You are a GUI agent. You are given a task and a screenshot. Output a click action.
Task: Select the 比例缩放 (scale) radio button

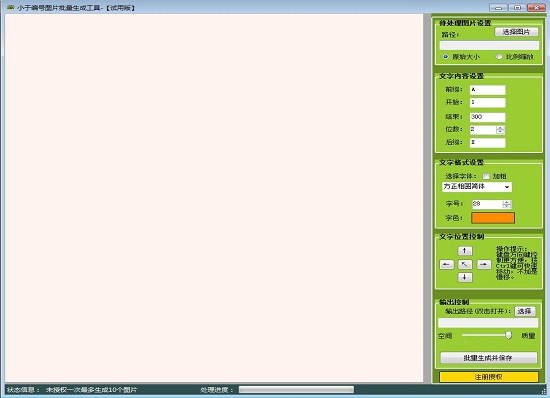[499, 56]
